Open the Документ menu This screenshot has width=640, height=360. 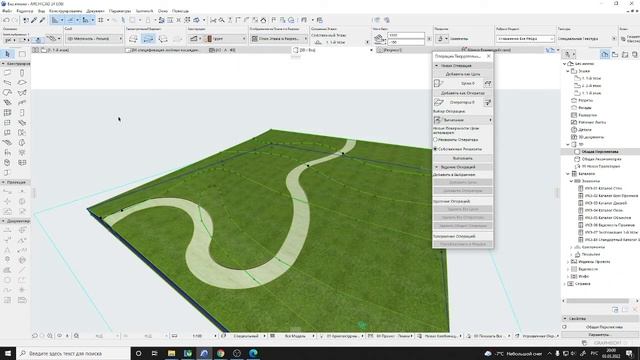coord(96,11)
